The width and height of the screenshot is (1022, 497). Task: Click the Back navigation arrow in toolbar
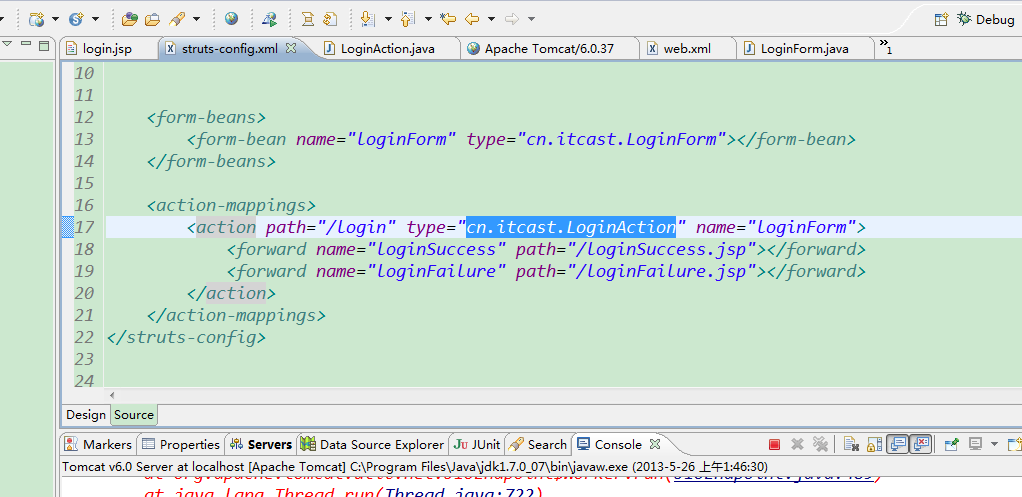click(x=472, y=19)
